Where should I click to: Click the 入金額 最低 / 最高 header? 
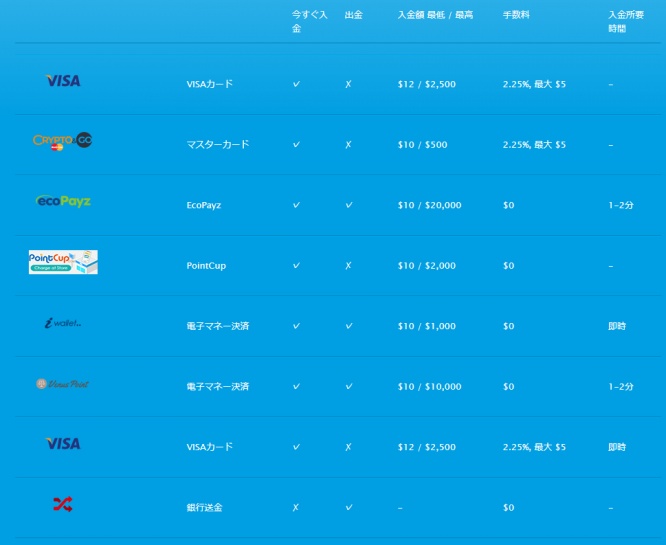point(435,15)
